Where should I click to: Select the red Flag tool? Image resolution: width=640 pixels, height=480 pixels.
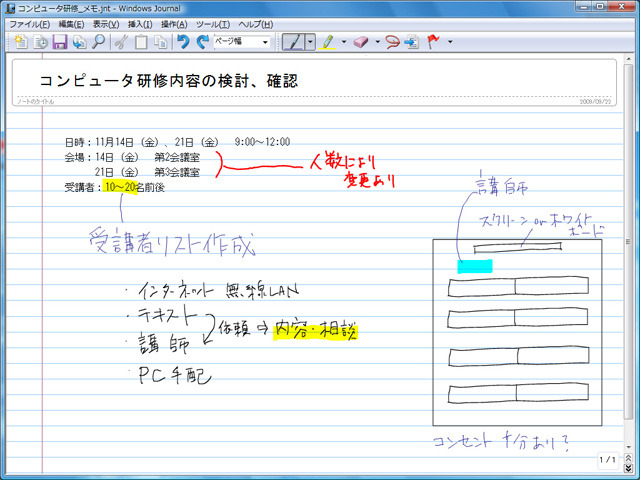coord(433,42)
